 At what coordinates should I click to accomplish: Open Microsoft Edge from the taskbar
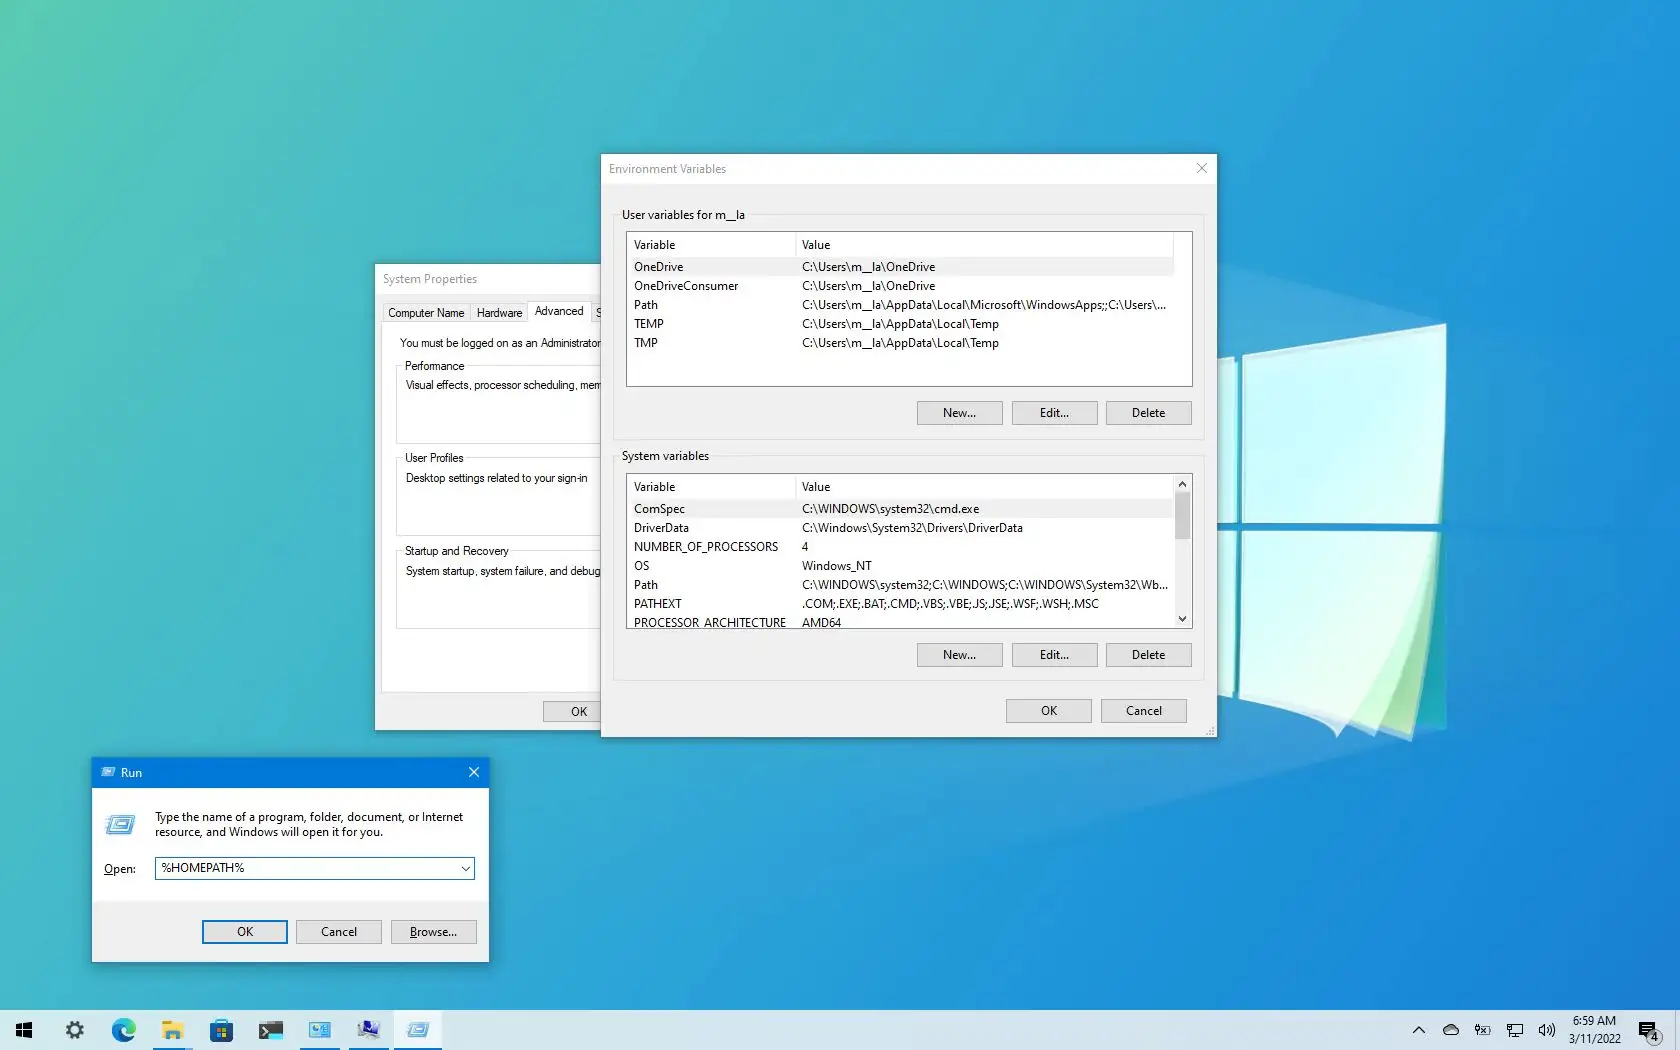pyautogui.click(x=123, y=1030)
